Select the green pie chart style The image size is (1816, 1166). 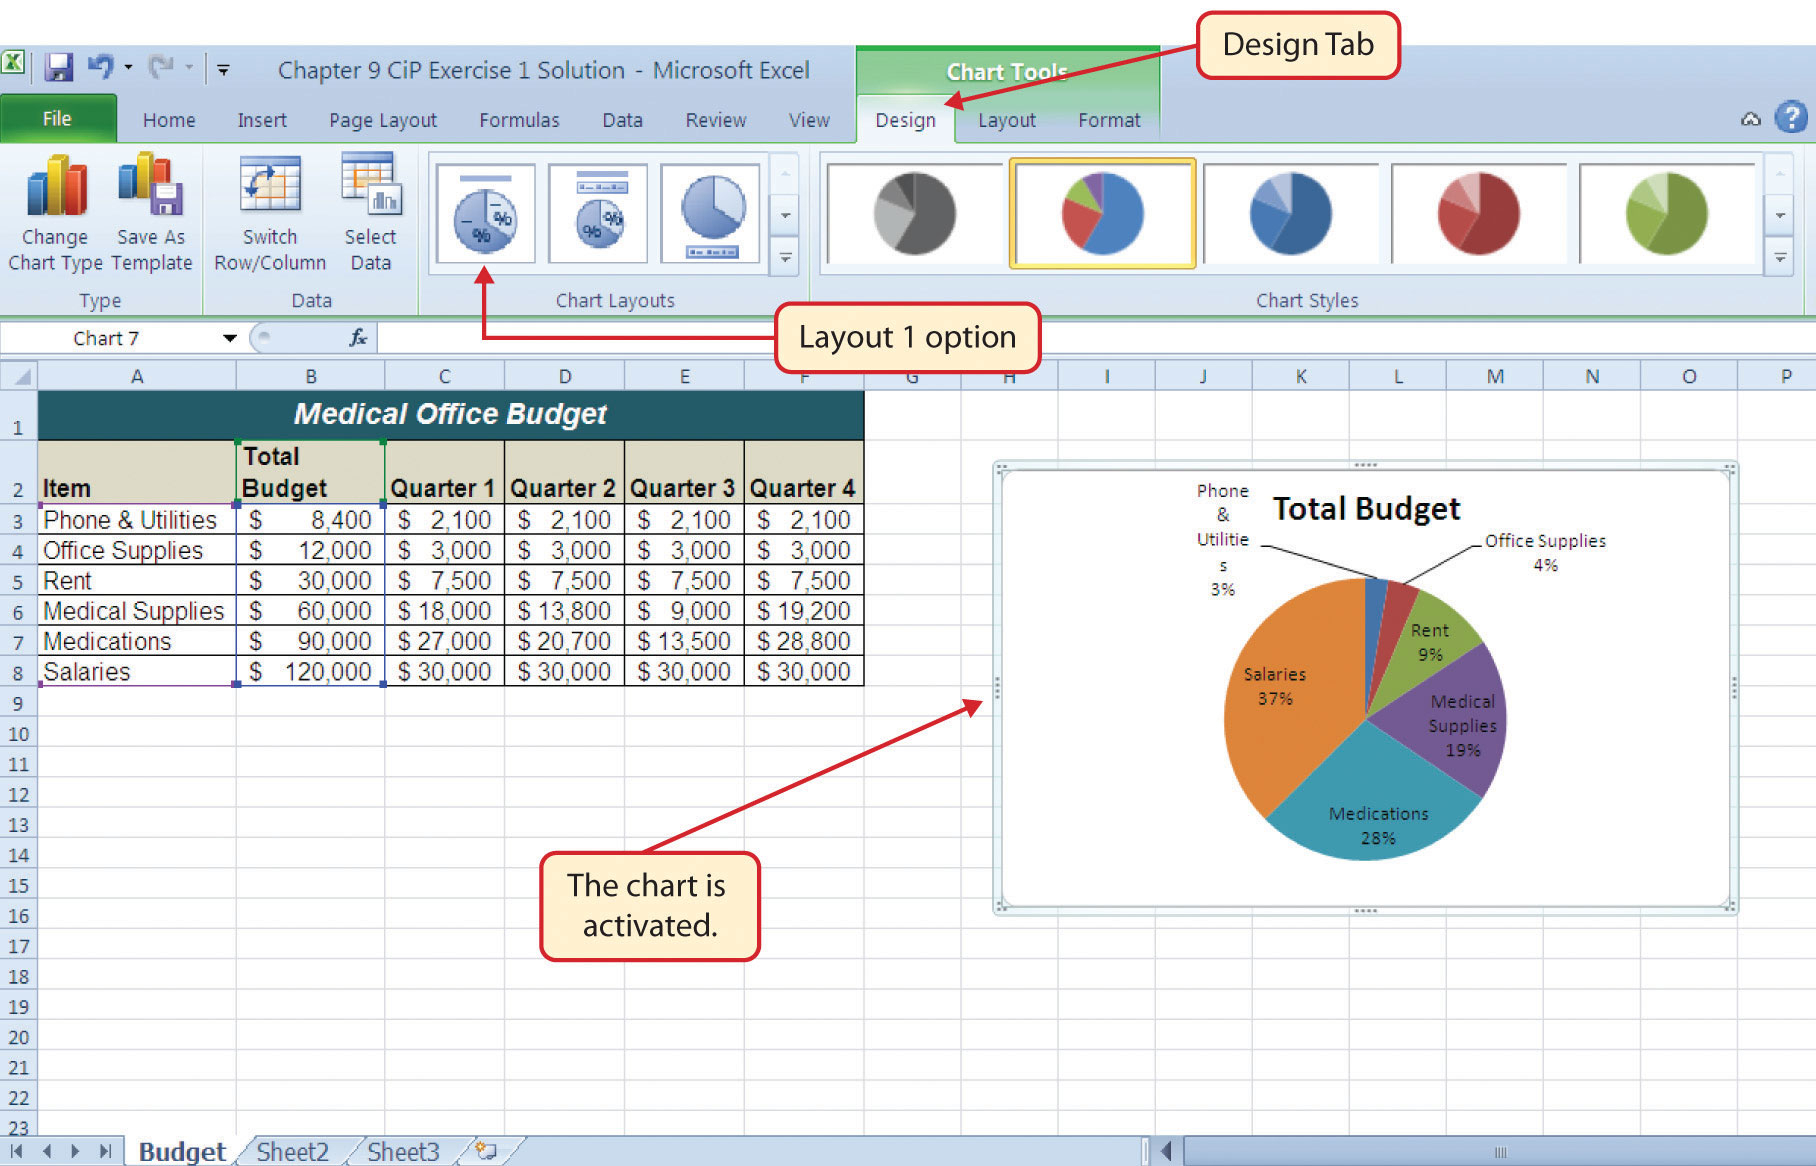click(x=1668, y=213)
